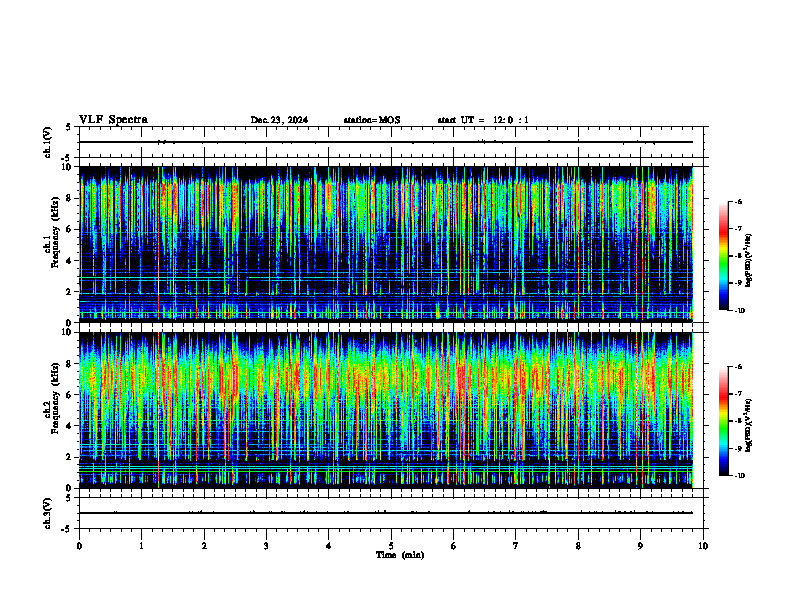Image resolution: width=792 pixels, height=612 pixels.
Task: Click the "6" kHz tick on ch.1 frequency axis
Action: point(70,230)
